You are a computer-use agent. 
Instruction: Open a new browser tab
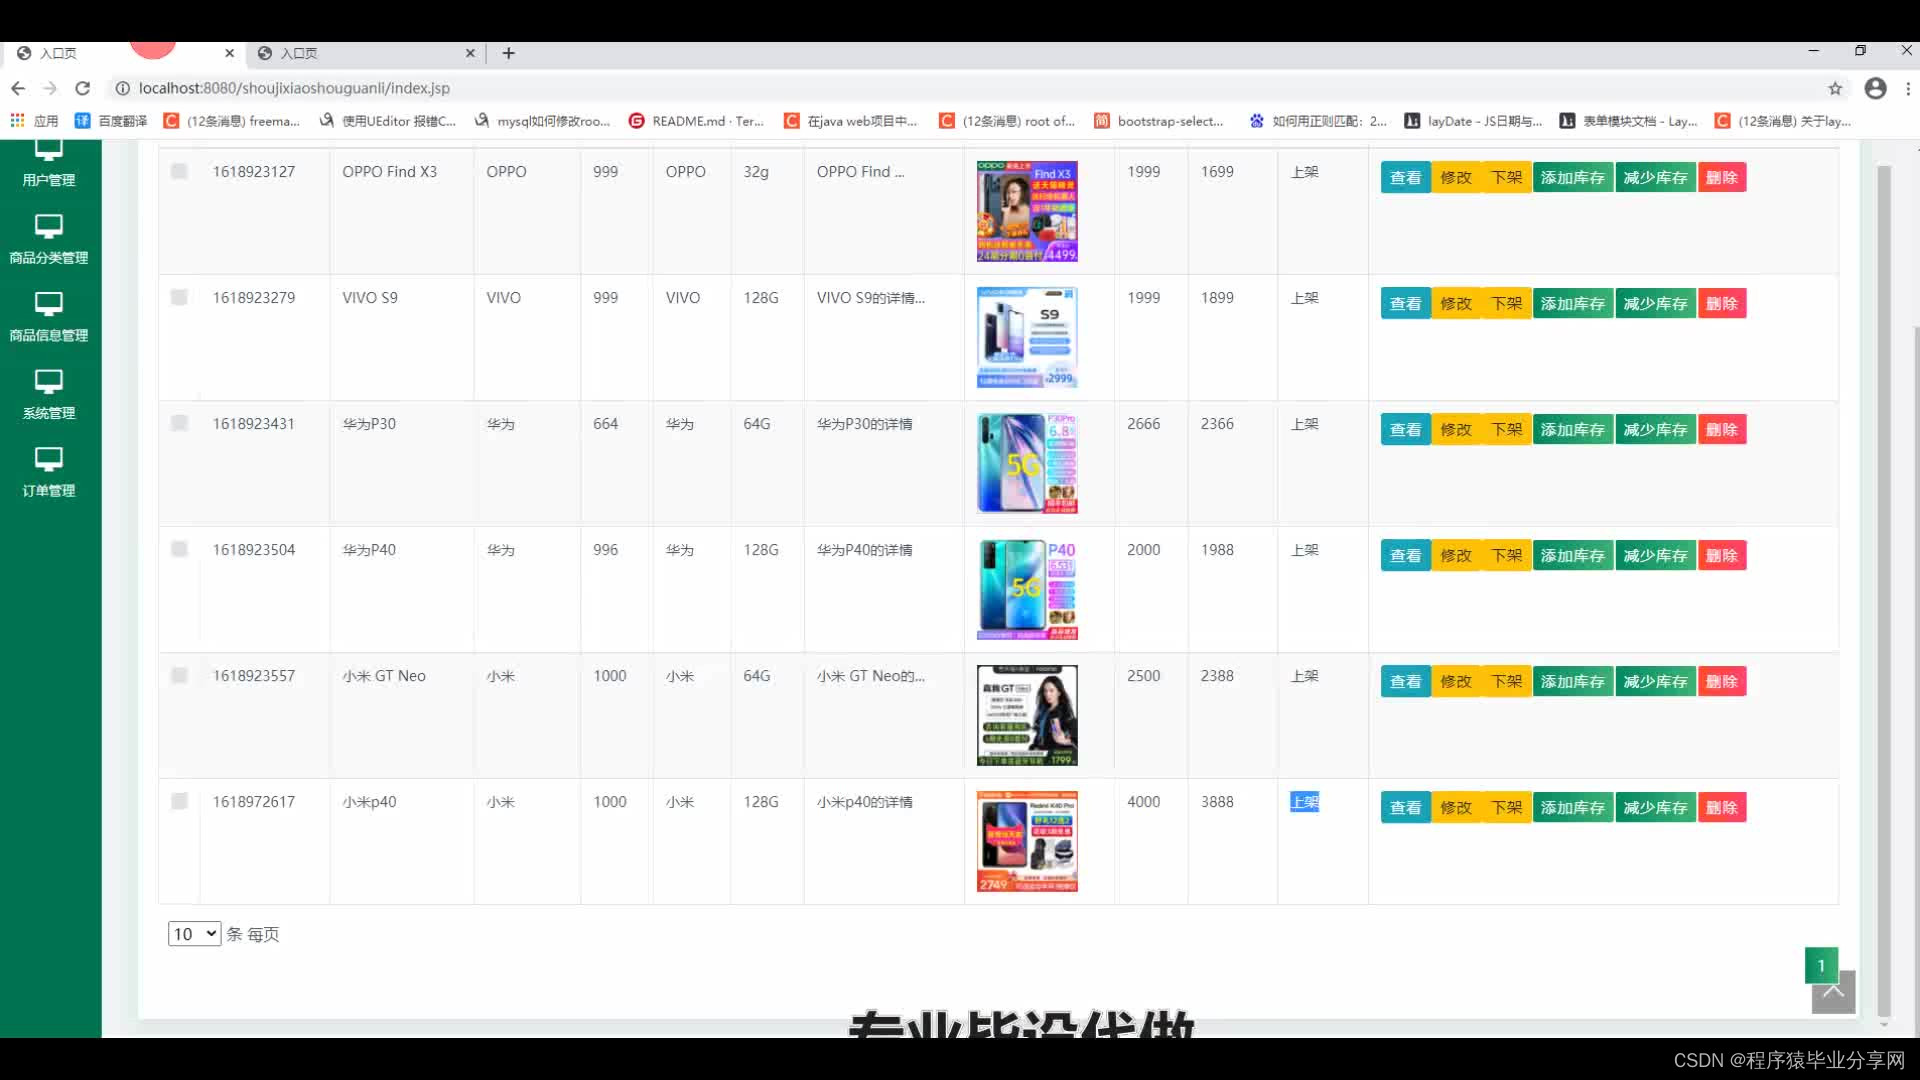click(508, 53)
